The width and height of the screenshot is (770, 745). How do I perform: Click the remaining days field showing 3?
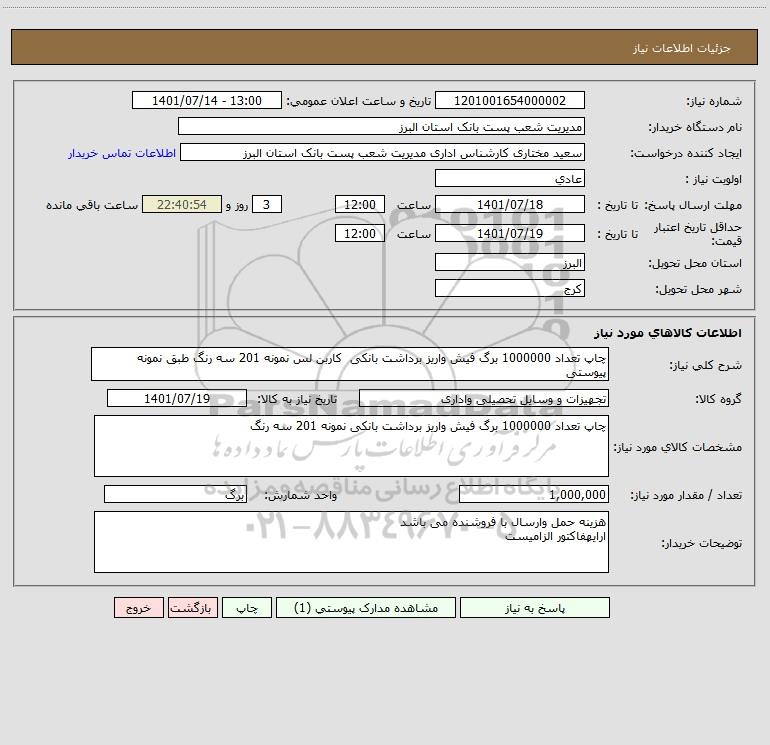267,204
